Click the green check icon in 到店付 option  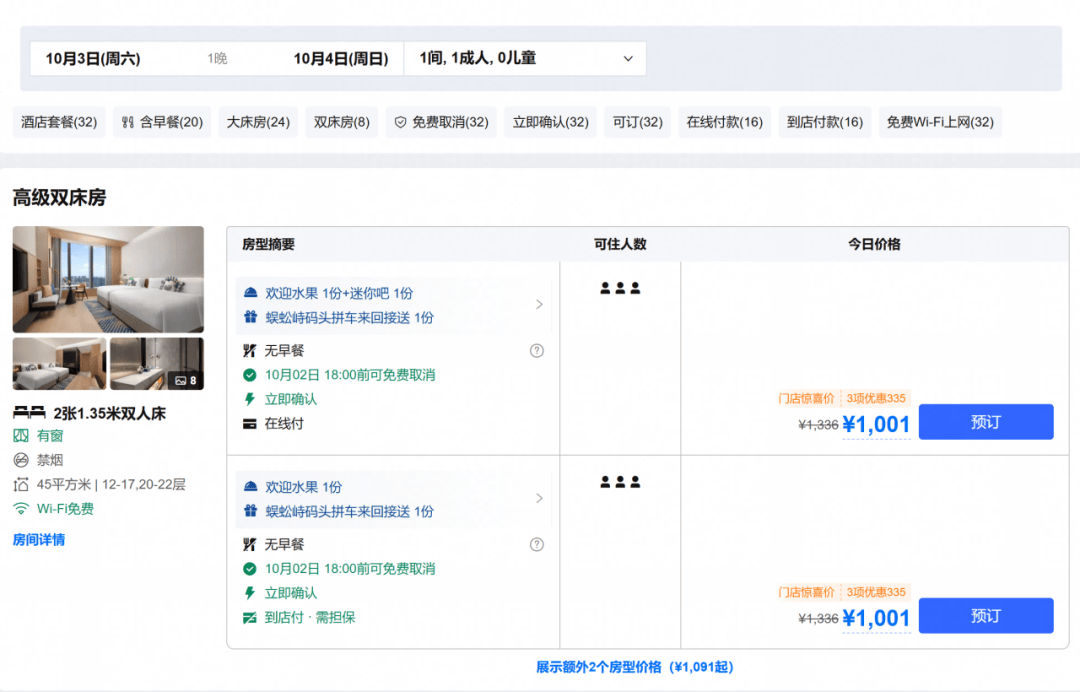249,569
